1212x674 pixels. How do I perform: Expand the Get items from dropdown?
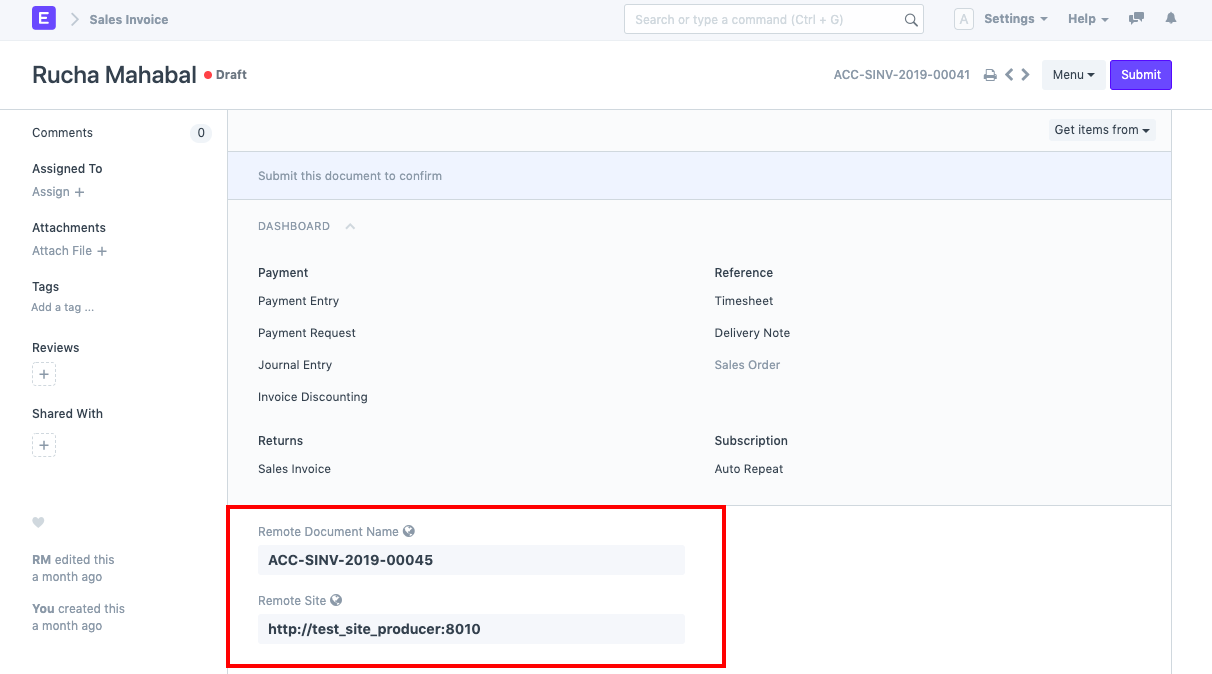click(1100, 129)
